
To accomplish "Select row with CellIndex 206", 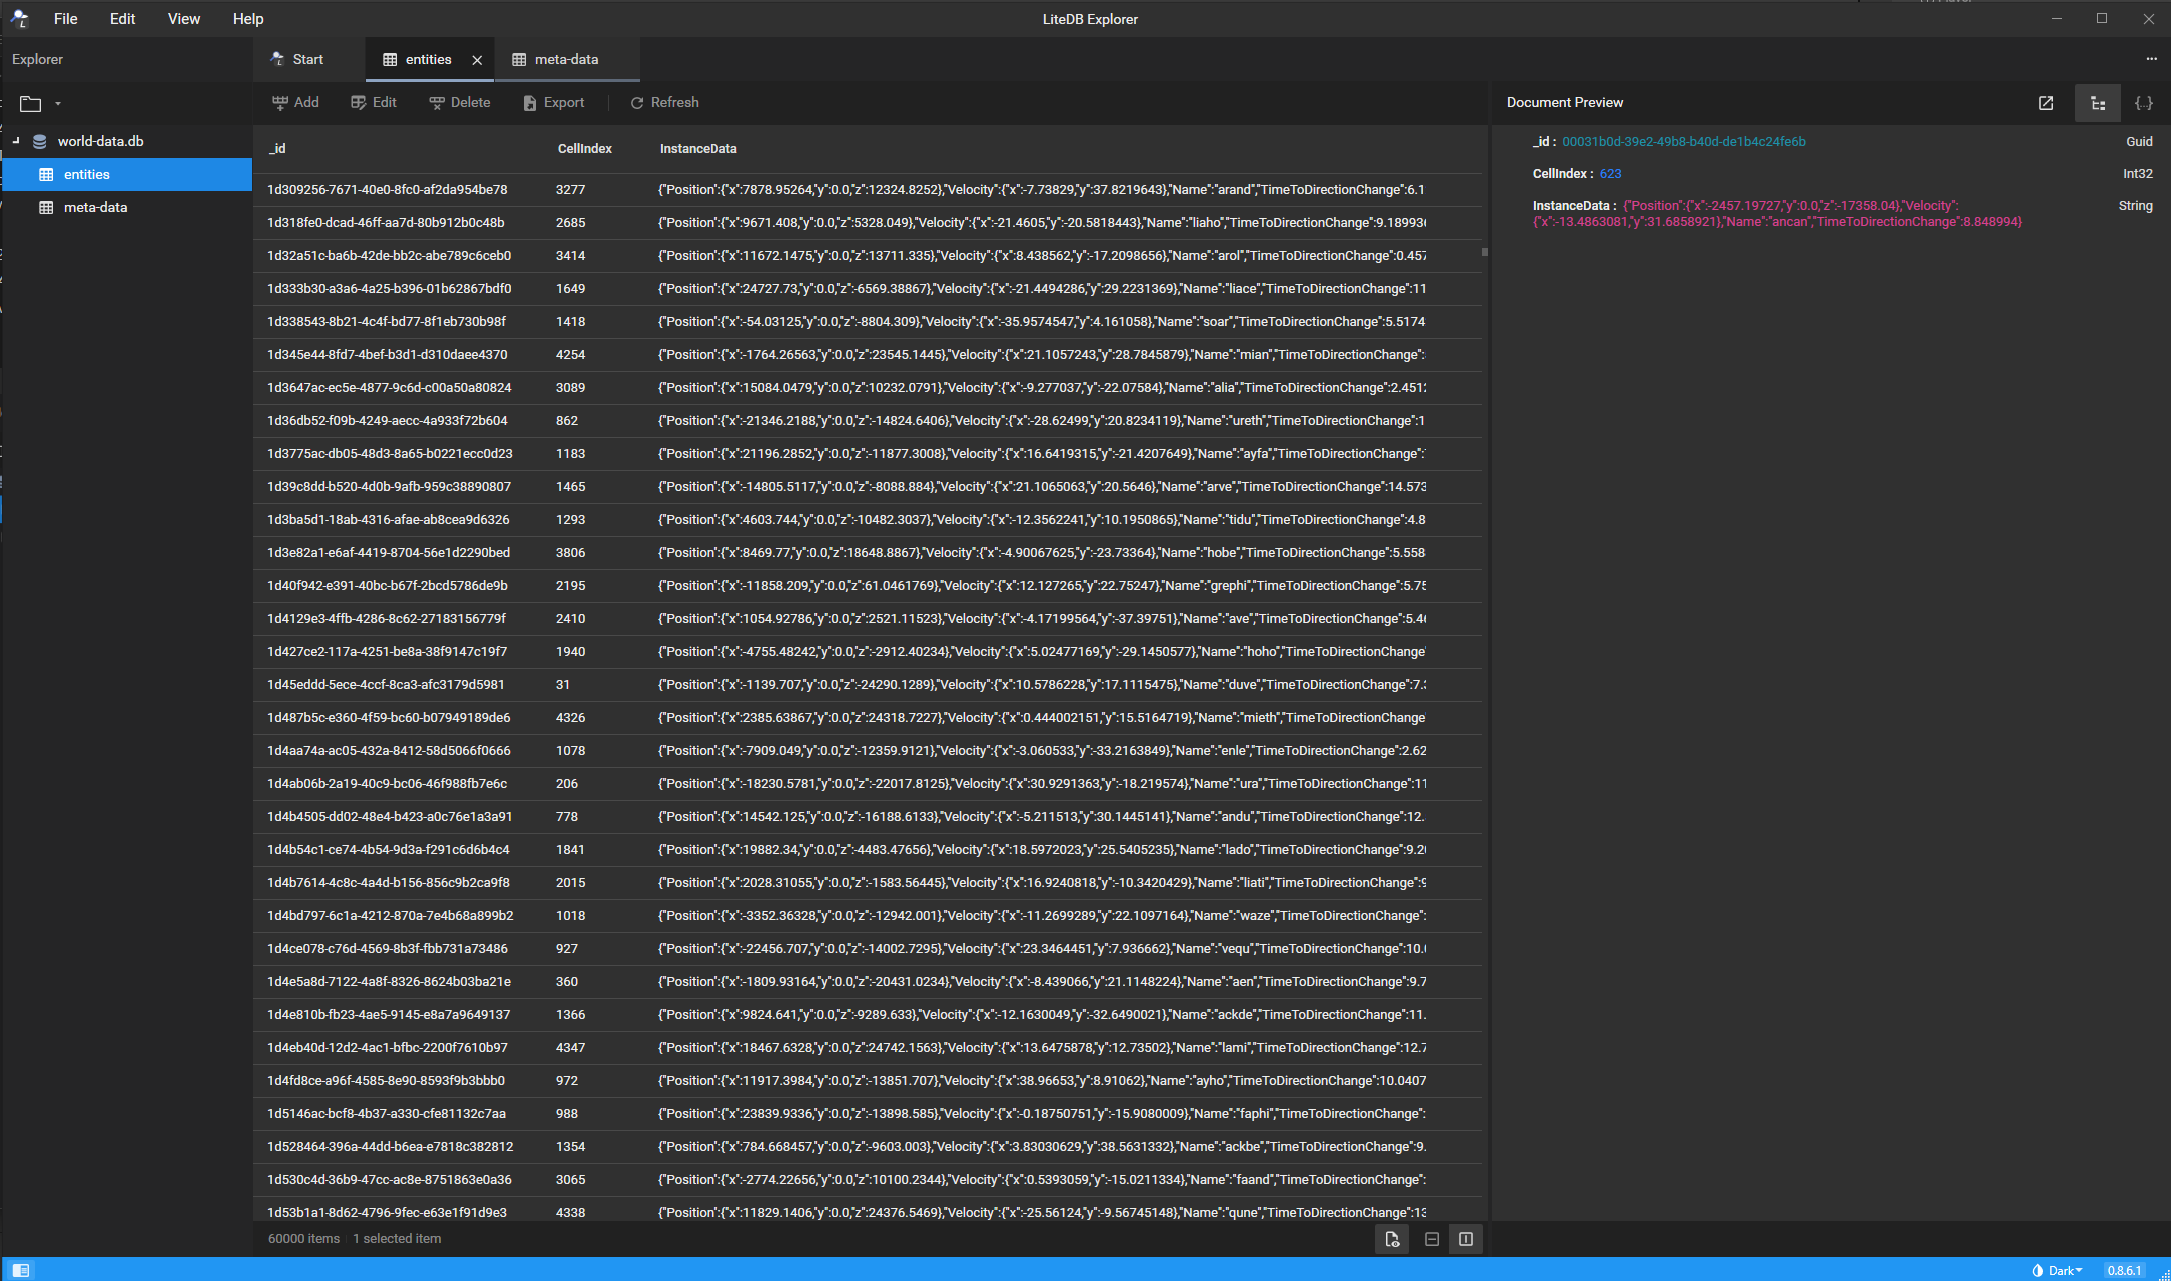I will pyautogui.click(x=867, y=783).
